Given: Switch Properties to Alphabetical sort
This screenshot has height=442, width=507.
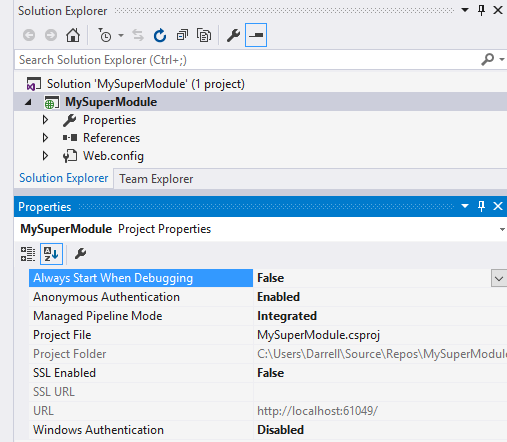Looking at the screenshot, I should [x=51, y=254].
